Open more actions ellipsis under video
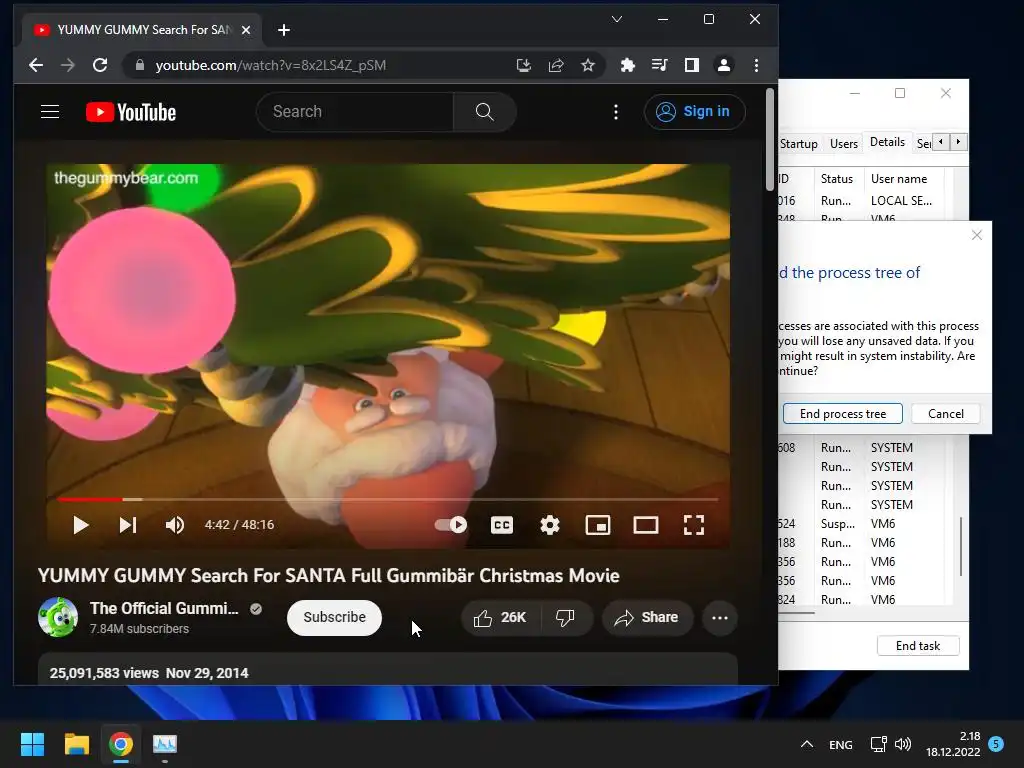Screen dimensions: 1024x768 pyautogui.click(x=720, y=618)
